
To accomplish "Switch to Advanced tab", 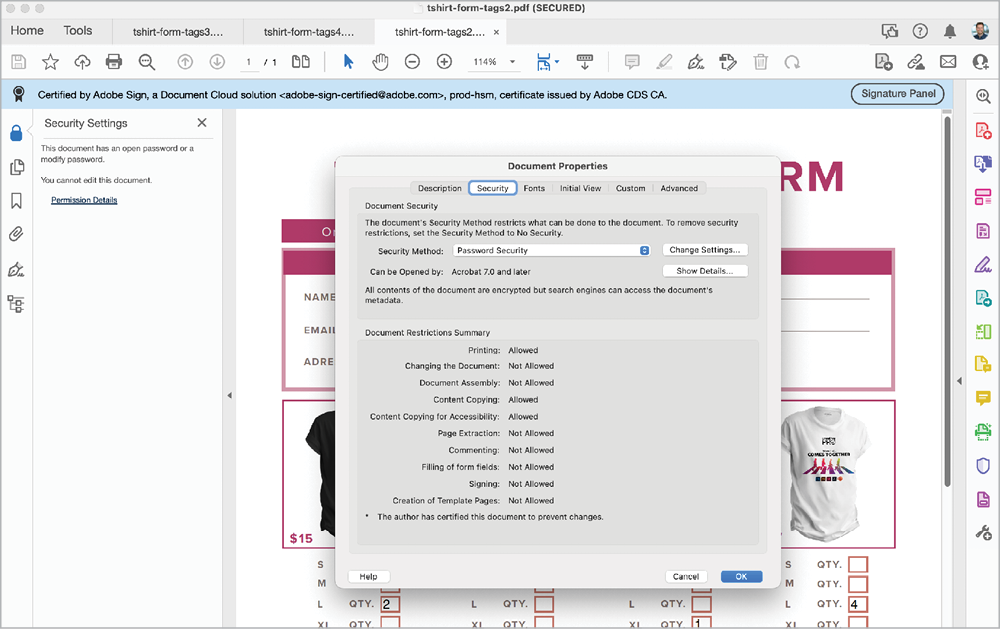I will (x=679, y=188).
